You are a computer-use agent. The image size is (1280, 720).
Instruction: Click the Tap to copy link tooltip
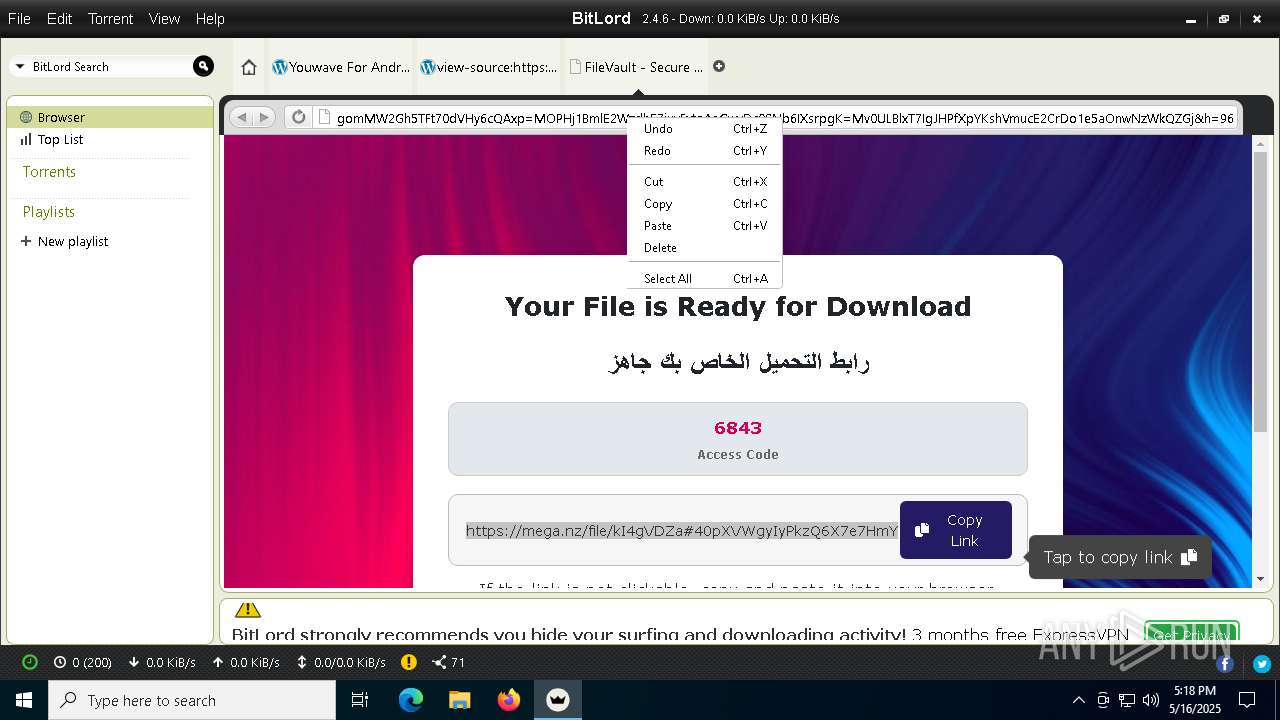coord(1120,557)
